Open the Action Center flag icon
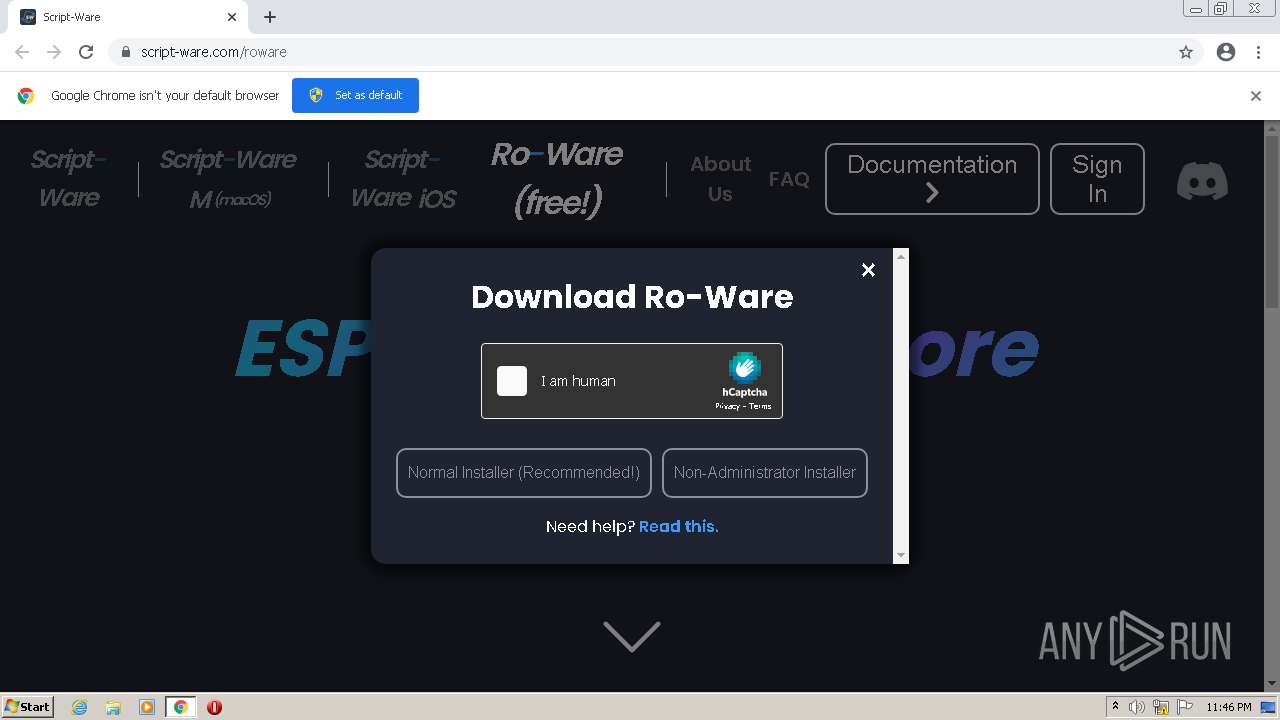The image size is (1280, 720). pyautogui.click(x=1184, y=707)
